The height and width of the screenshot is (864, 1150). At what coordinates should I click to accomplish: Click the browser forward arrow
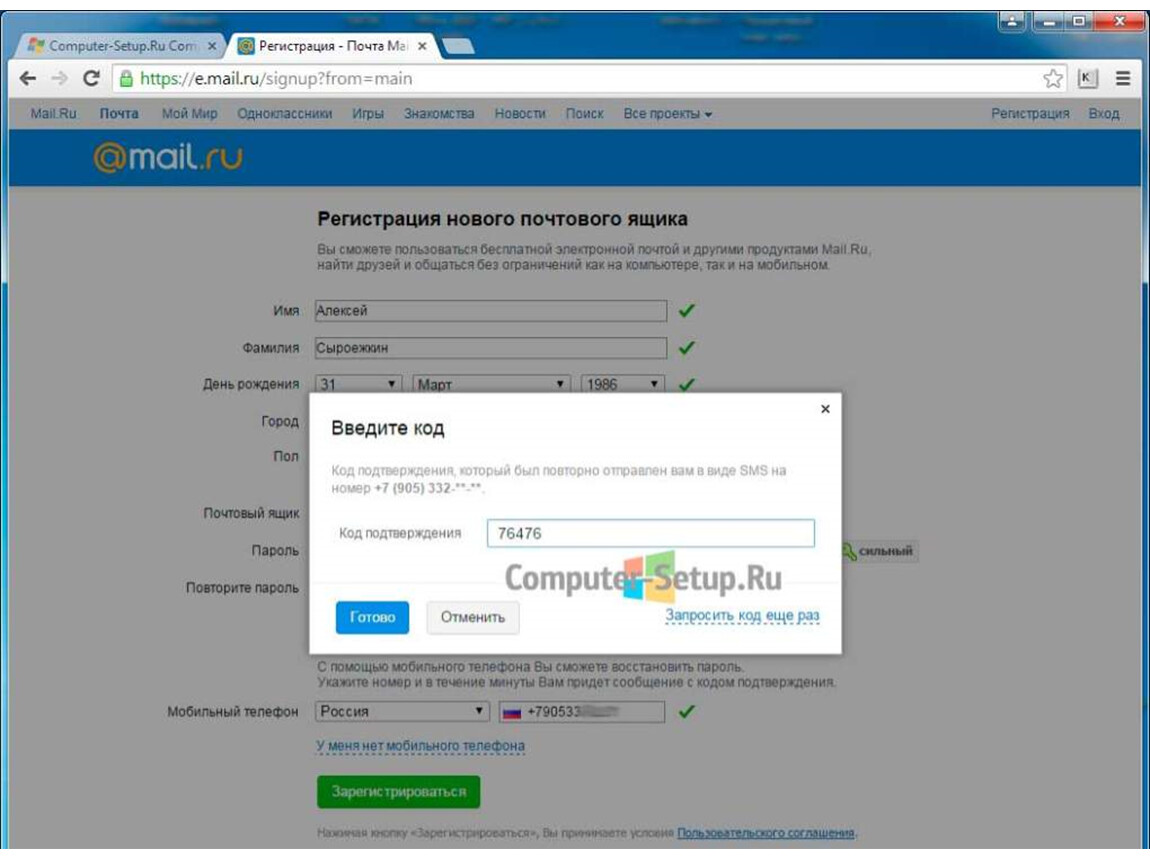point(59,78)
